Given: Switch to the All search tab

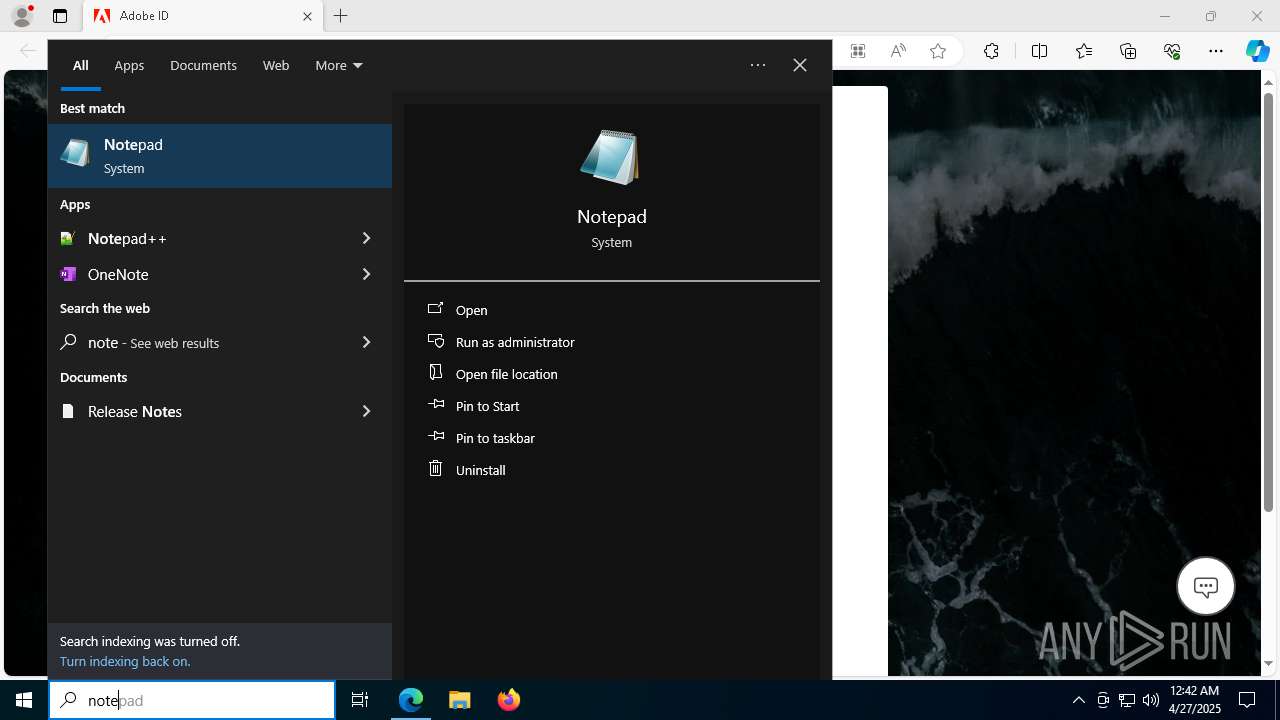Looking at the screenshot, I should click(80, 65).
